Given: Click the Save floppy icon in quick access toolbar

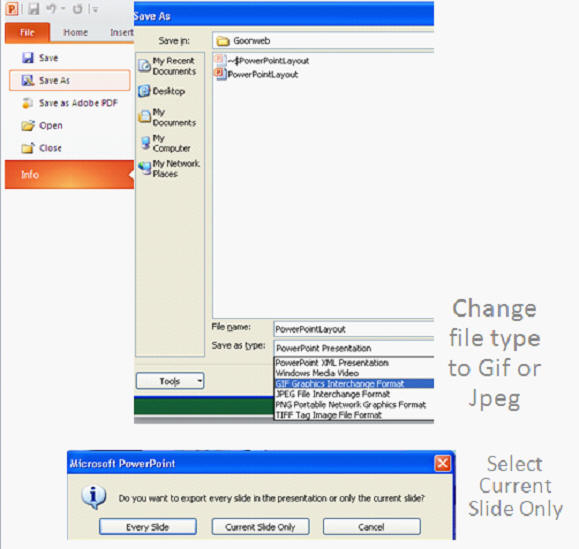Looking at the screenshot, I should (x=34, y=9).
